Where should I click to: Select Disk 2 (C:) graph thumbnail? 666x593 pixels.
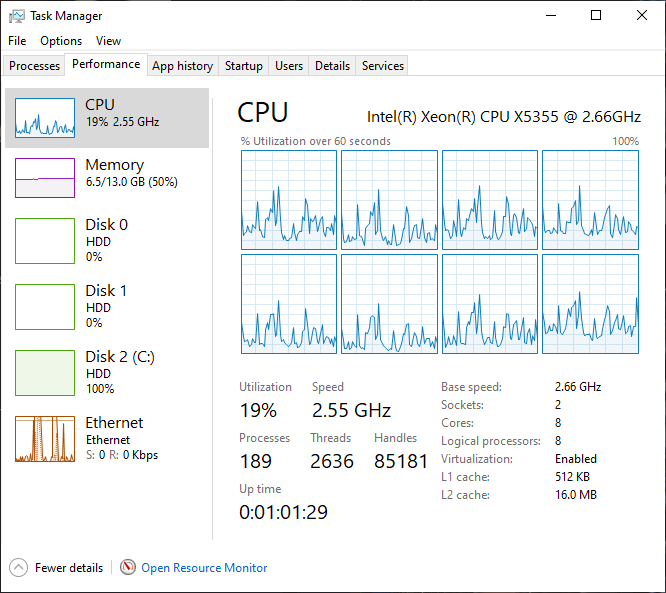(45, 373)
